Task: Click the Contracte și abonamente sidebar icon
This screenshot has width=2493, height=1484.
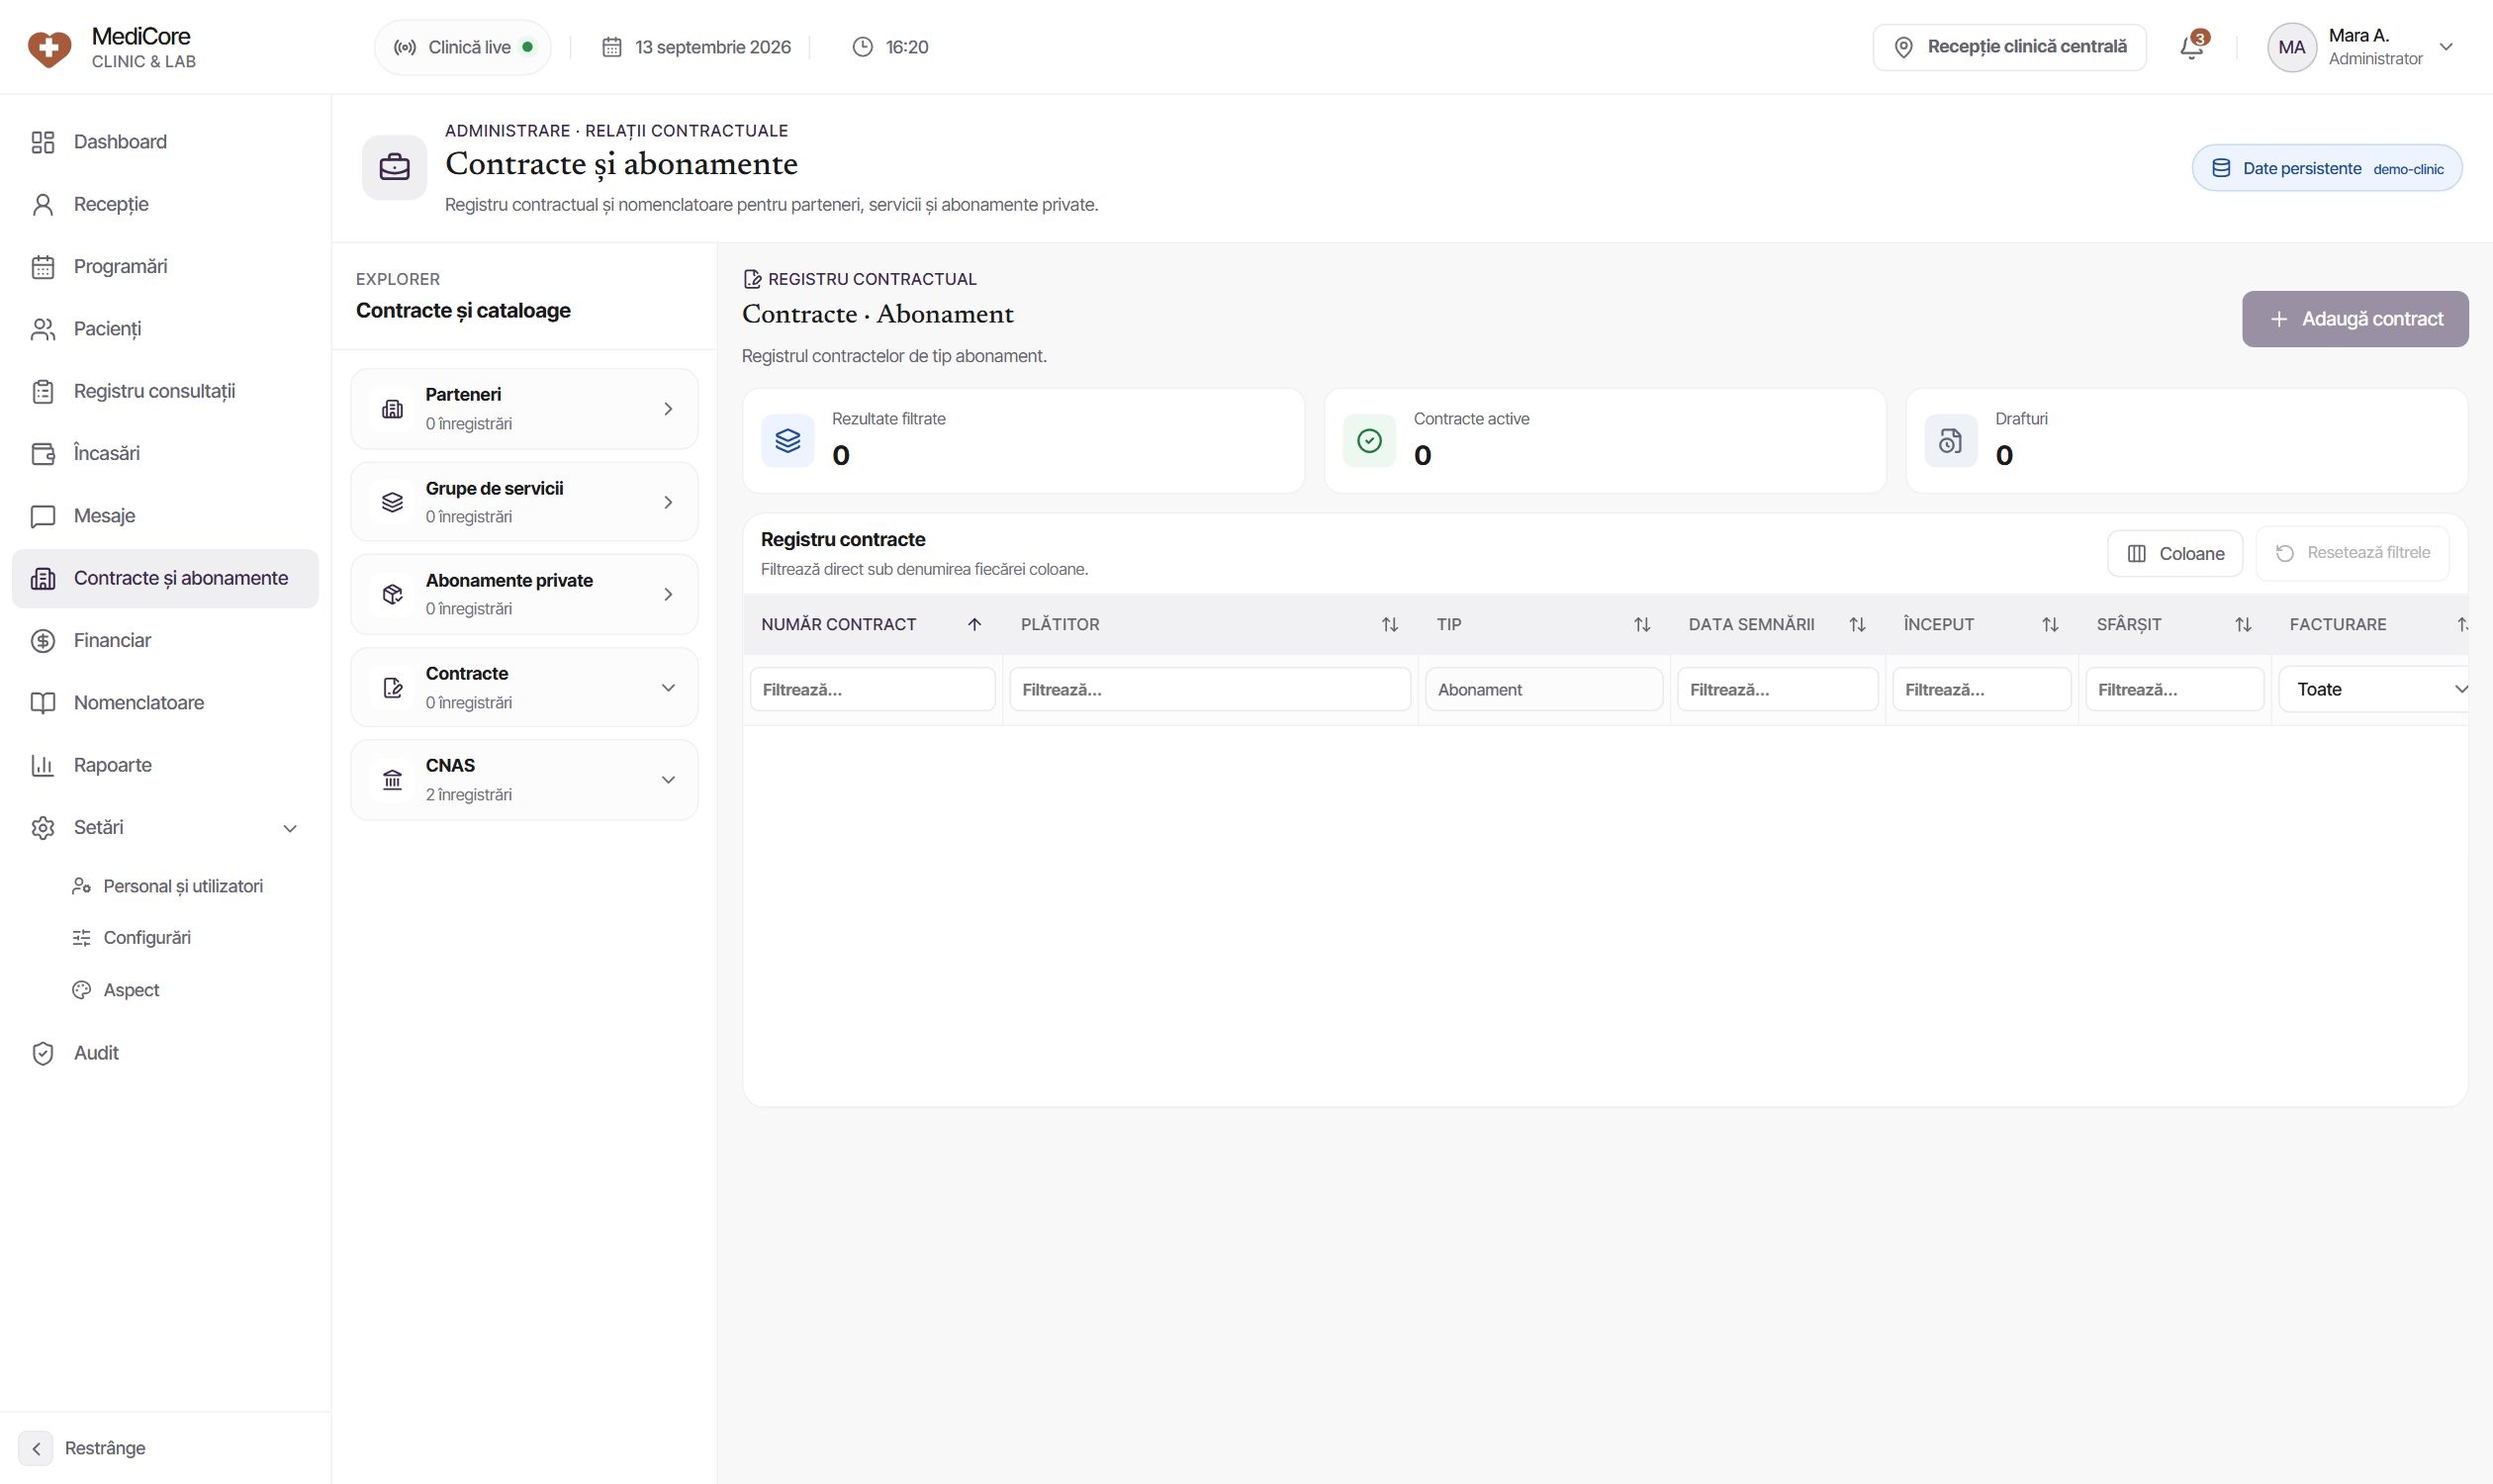Action: [x=43, y=578]
